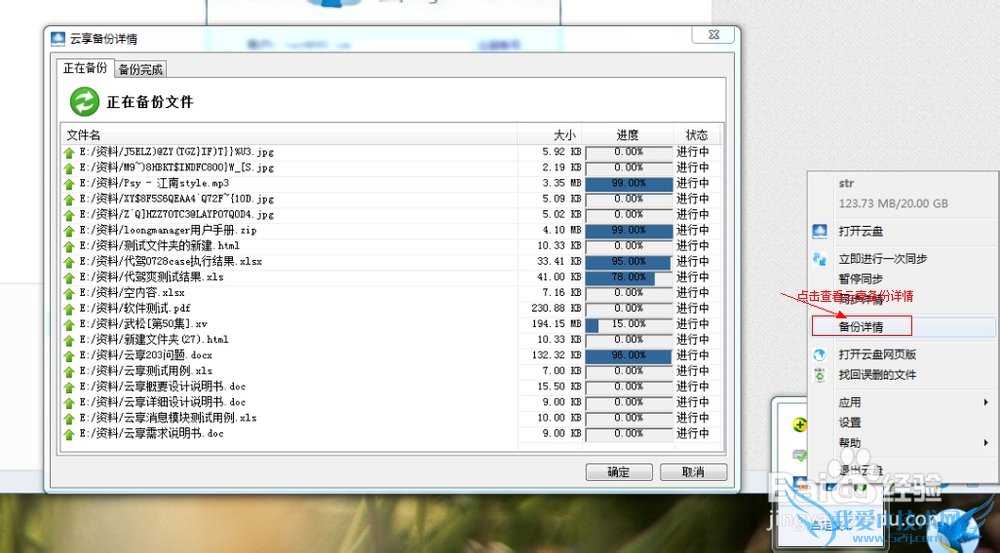The image size is (1000, 553).
Task: Click the upload arrow for 云享详细设计说明书.doc
Action: (x=69, y=402)
